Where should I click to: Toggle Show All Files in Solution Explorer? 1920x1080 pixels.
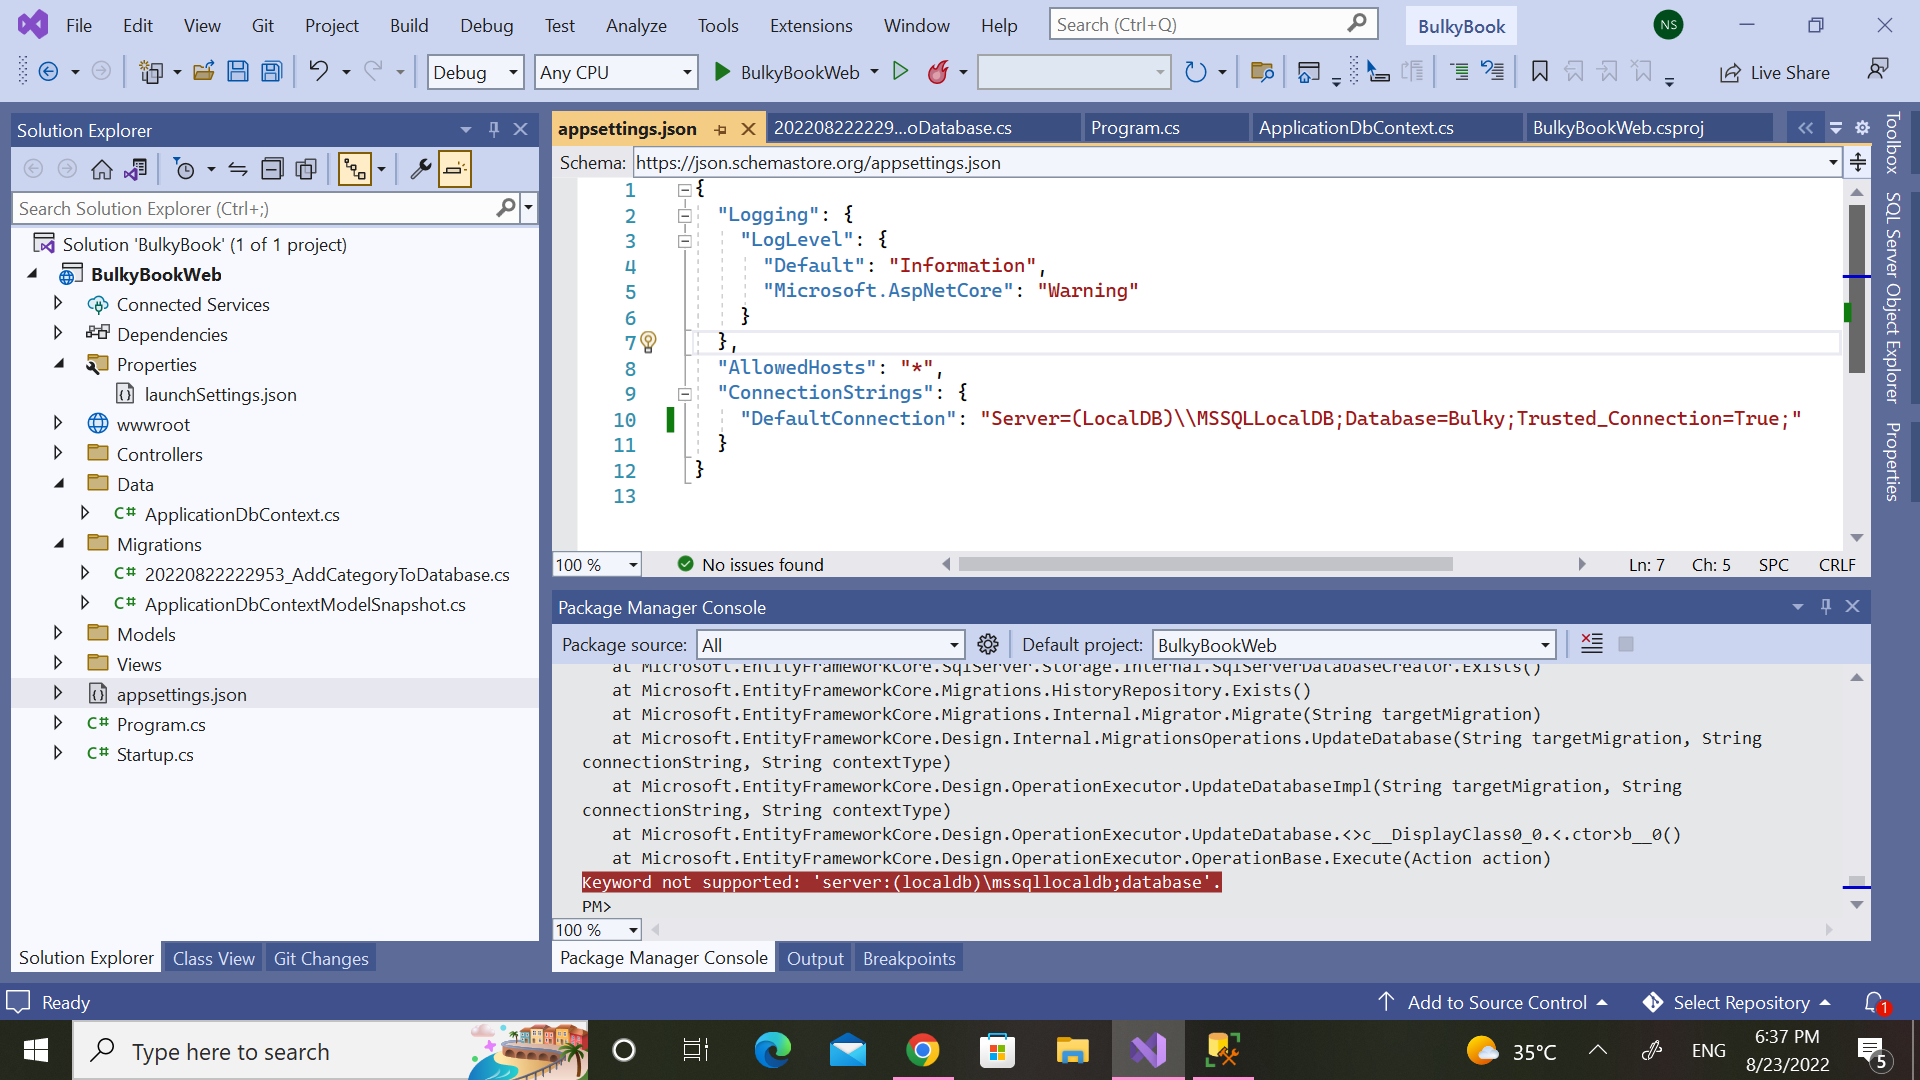[x=307, y=169]
